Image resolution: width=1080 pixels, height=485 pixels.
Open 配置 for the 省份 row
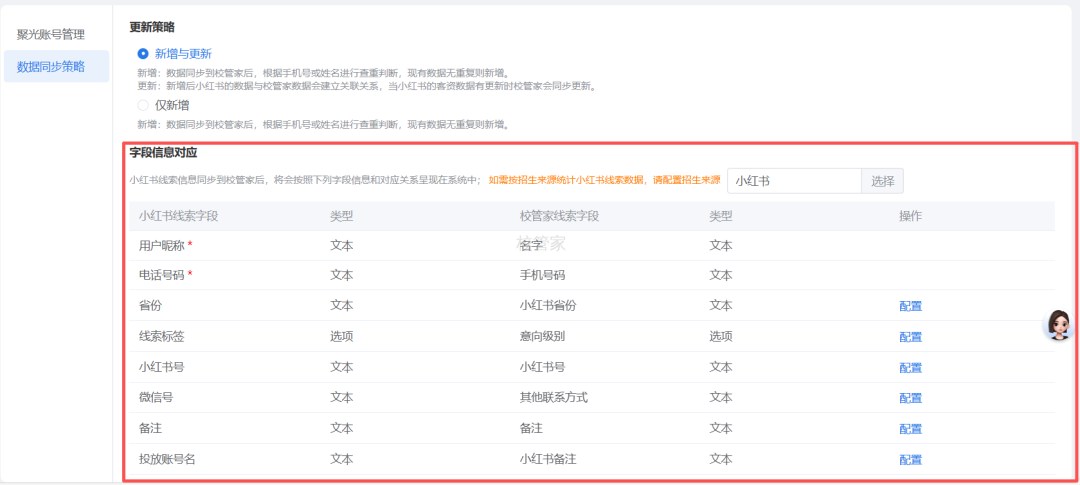click(x=910, y=306)
